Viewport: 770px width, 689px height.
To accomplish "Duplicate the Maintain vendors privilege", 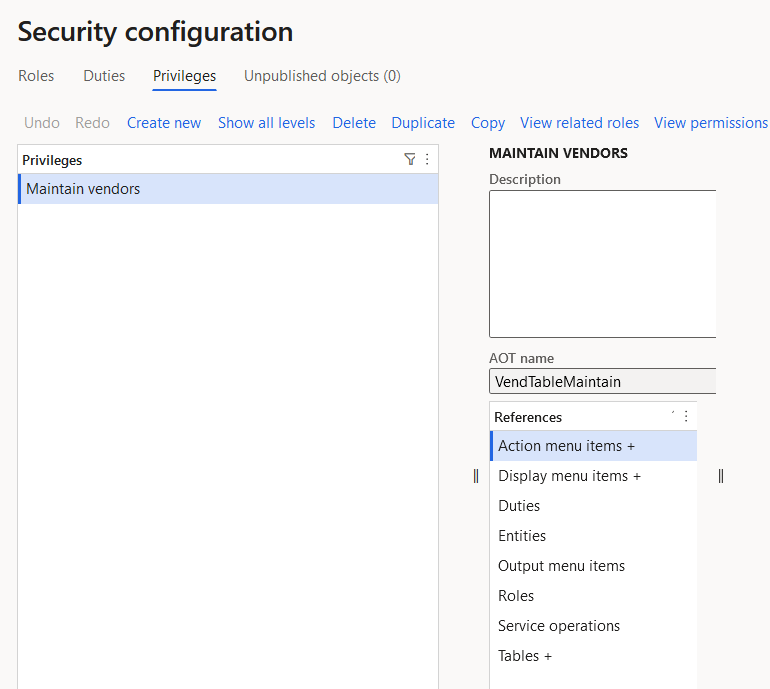I will click(x=423, y=123).
